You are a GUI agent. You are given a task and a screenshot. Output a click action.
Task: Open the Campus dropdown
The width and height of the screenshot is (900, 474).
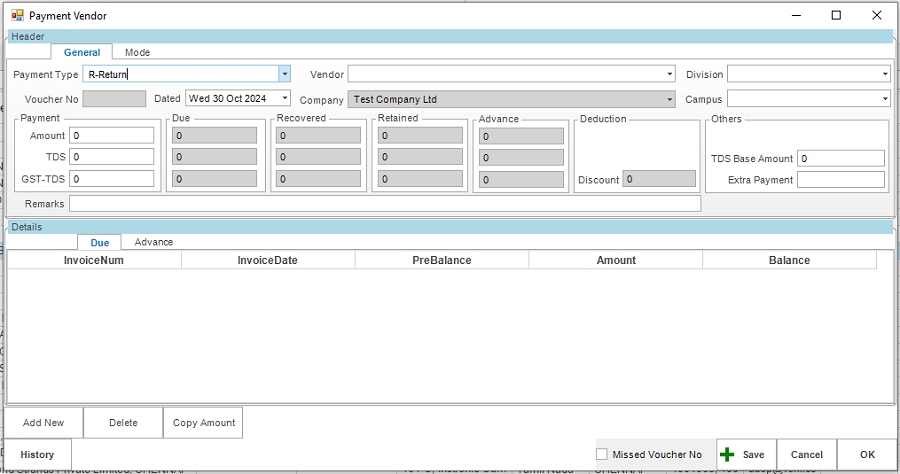tap(885, 99)
